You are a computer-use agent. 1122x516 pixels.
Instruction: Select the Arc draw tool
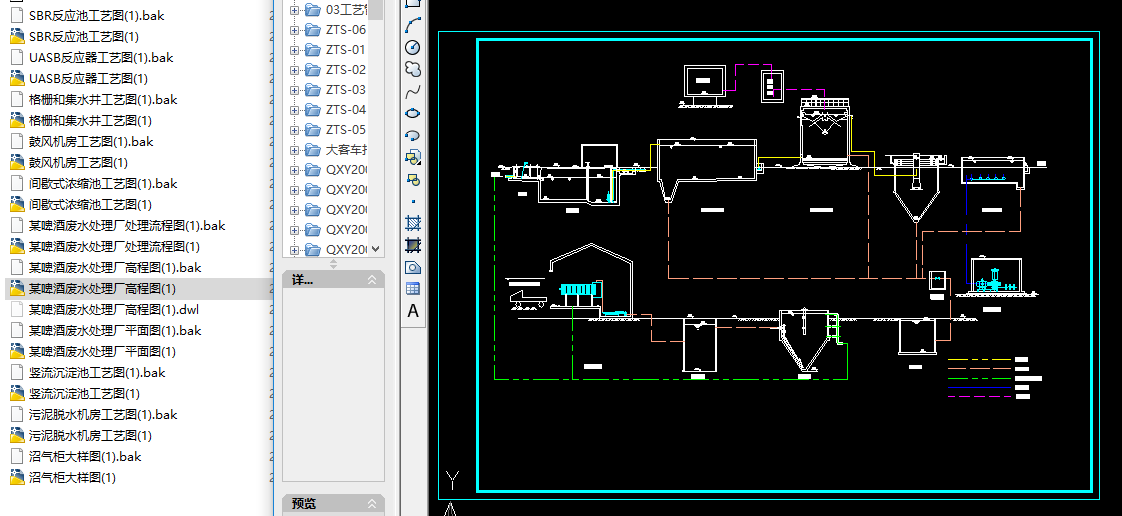(413, 25)
